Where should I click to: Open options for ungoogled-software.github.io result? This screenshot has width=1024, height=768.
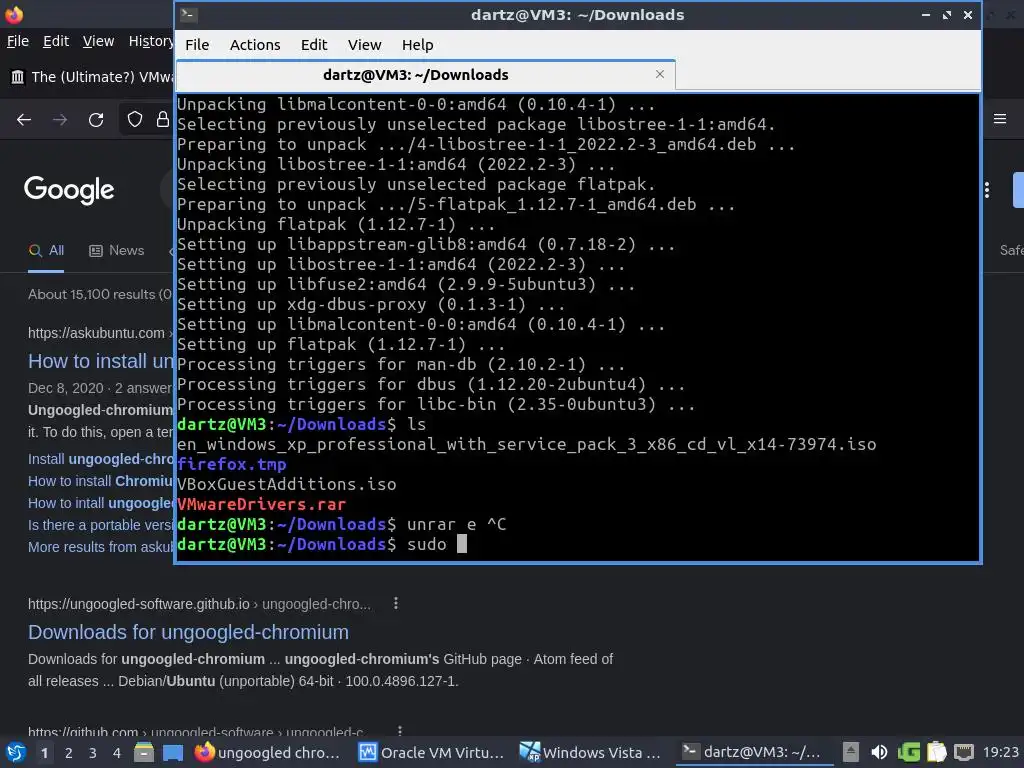tap(396, 603)
